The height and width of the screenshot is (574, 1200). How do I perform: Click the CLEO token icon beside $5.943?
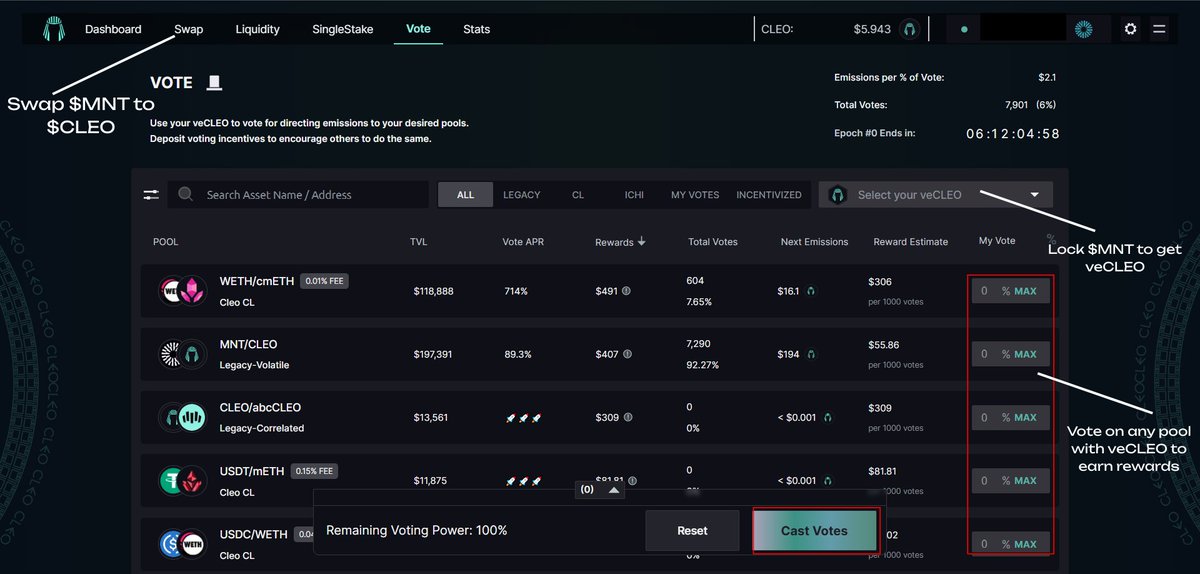tap(909, 29)
